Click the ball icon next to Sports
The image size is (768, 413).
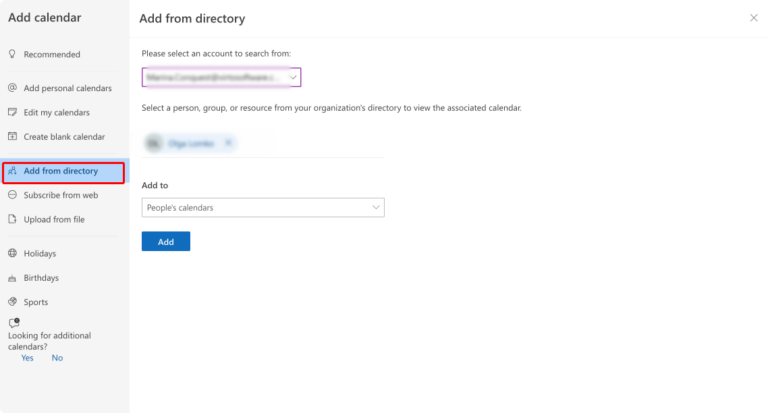12,301
